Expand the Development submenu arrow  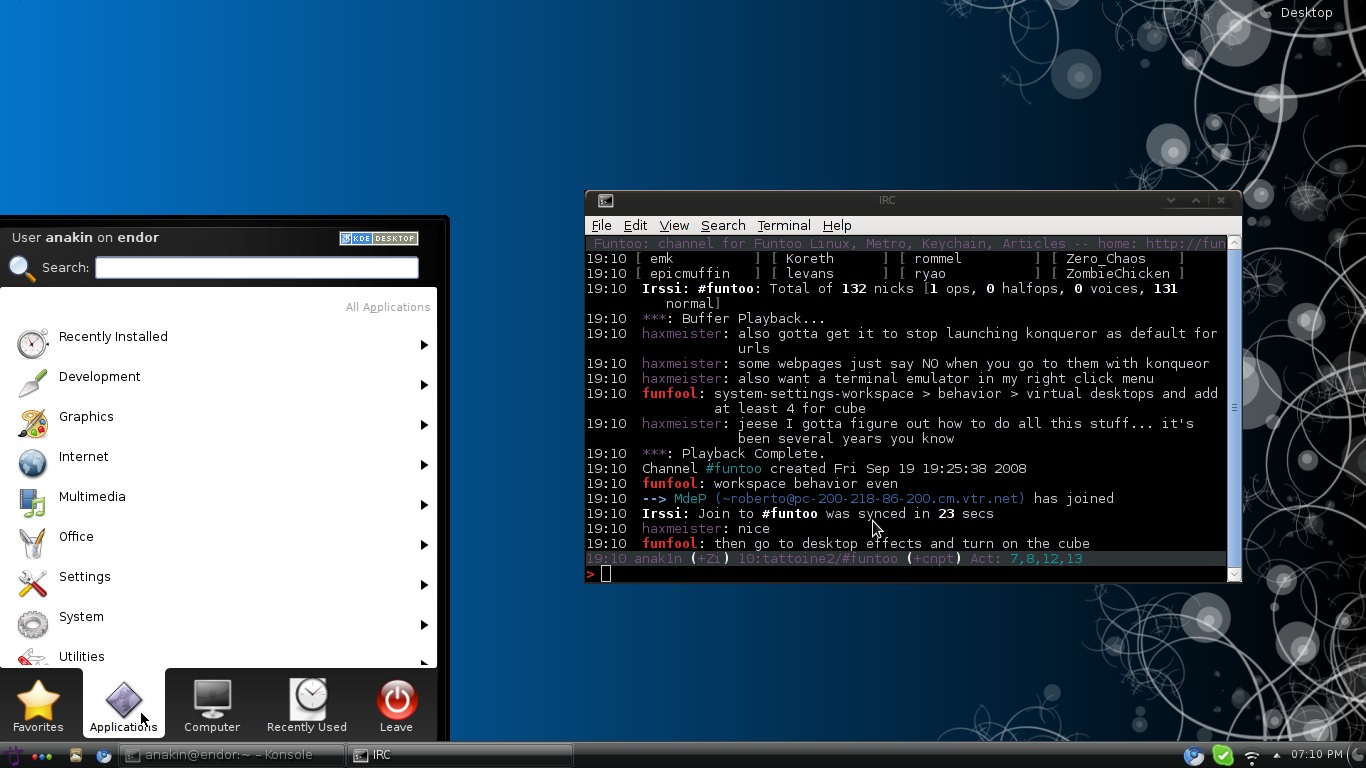tap(424, 385)
